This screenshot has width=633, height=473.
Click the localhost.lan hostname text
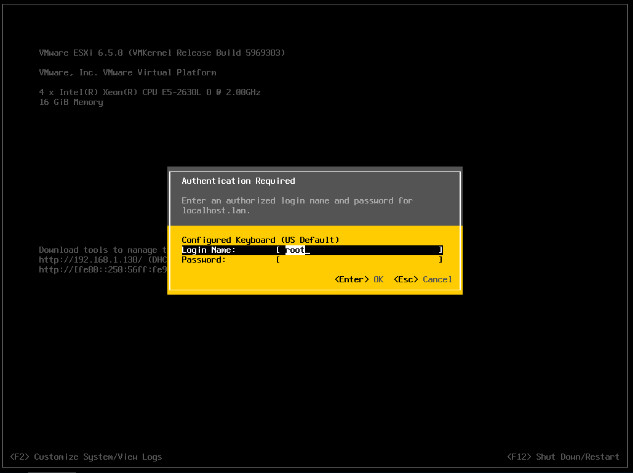216,211
